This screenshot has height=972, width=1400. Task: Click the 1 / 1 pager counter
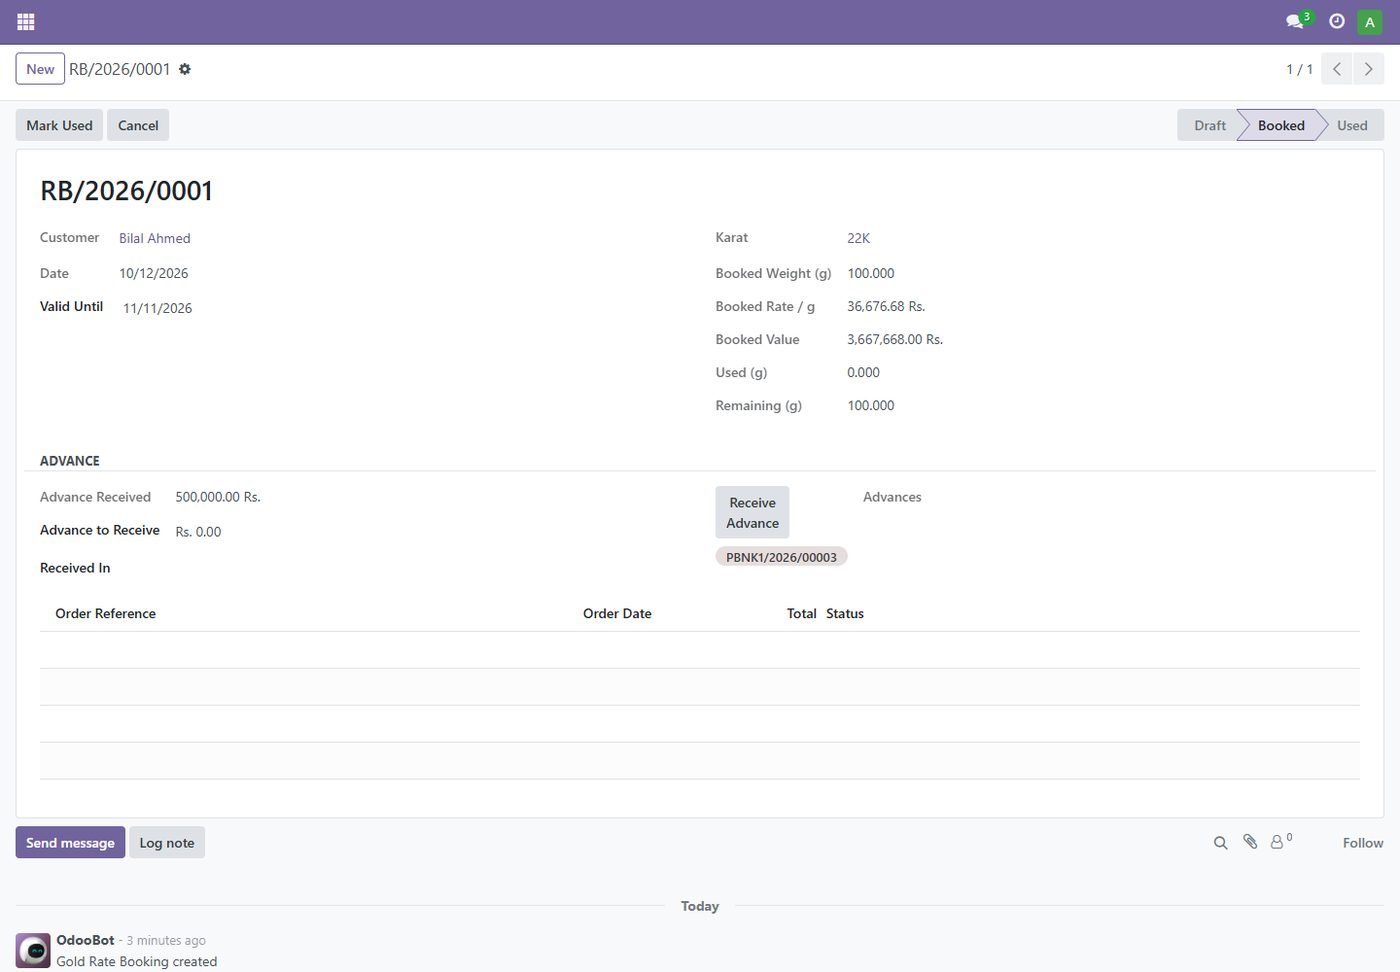(1299, 69)
